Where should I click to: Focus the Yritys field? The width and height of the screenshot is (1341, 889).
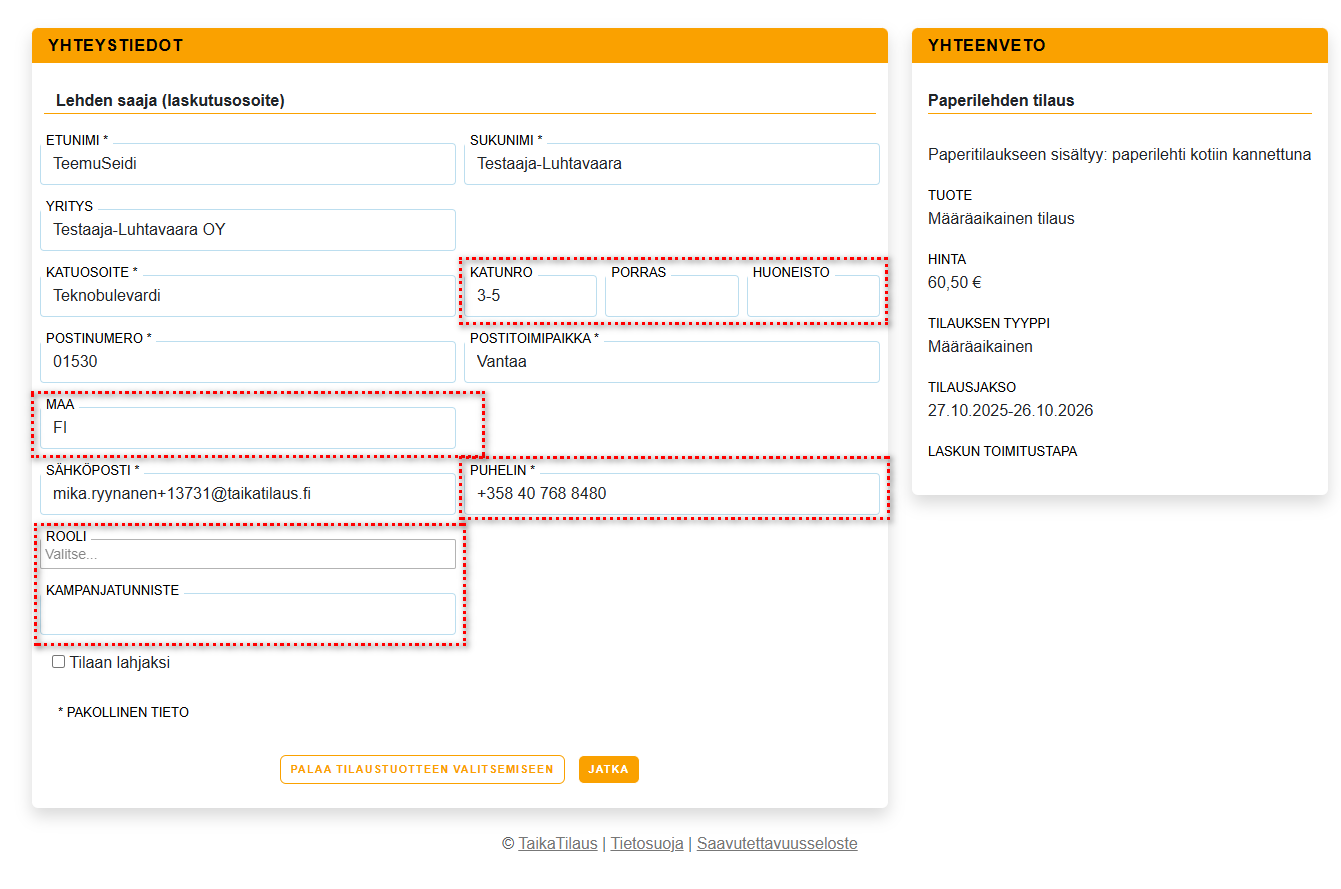point(248,230)
